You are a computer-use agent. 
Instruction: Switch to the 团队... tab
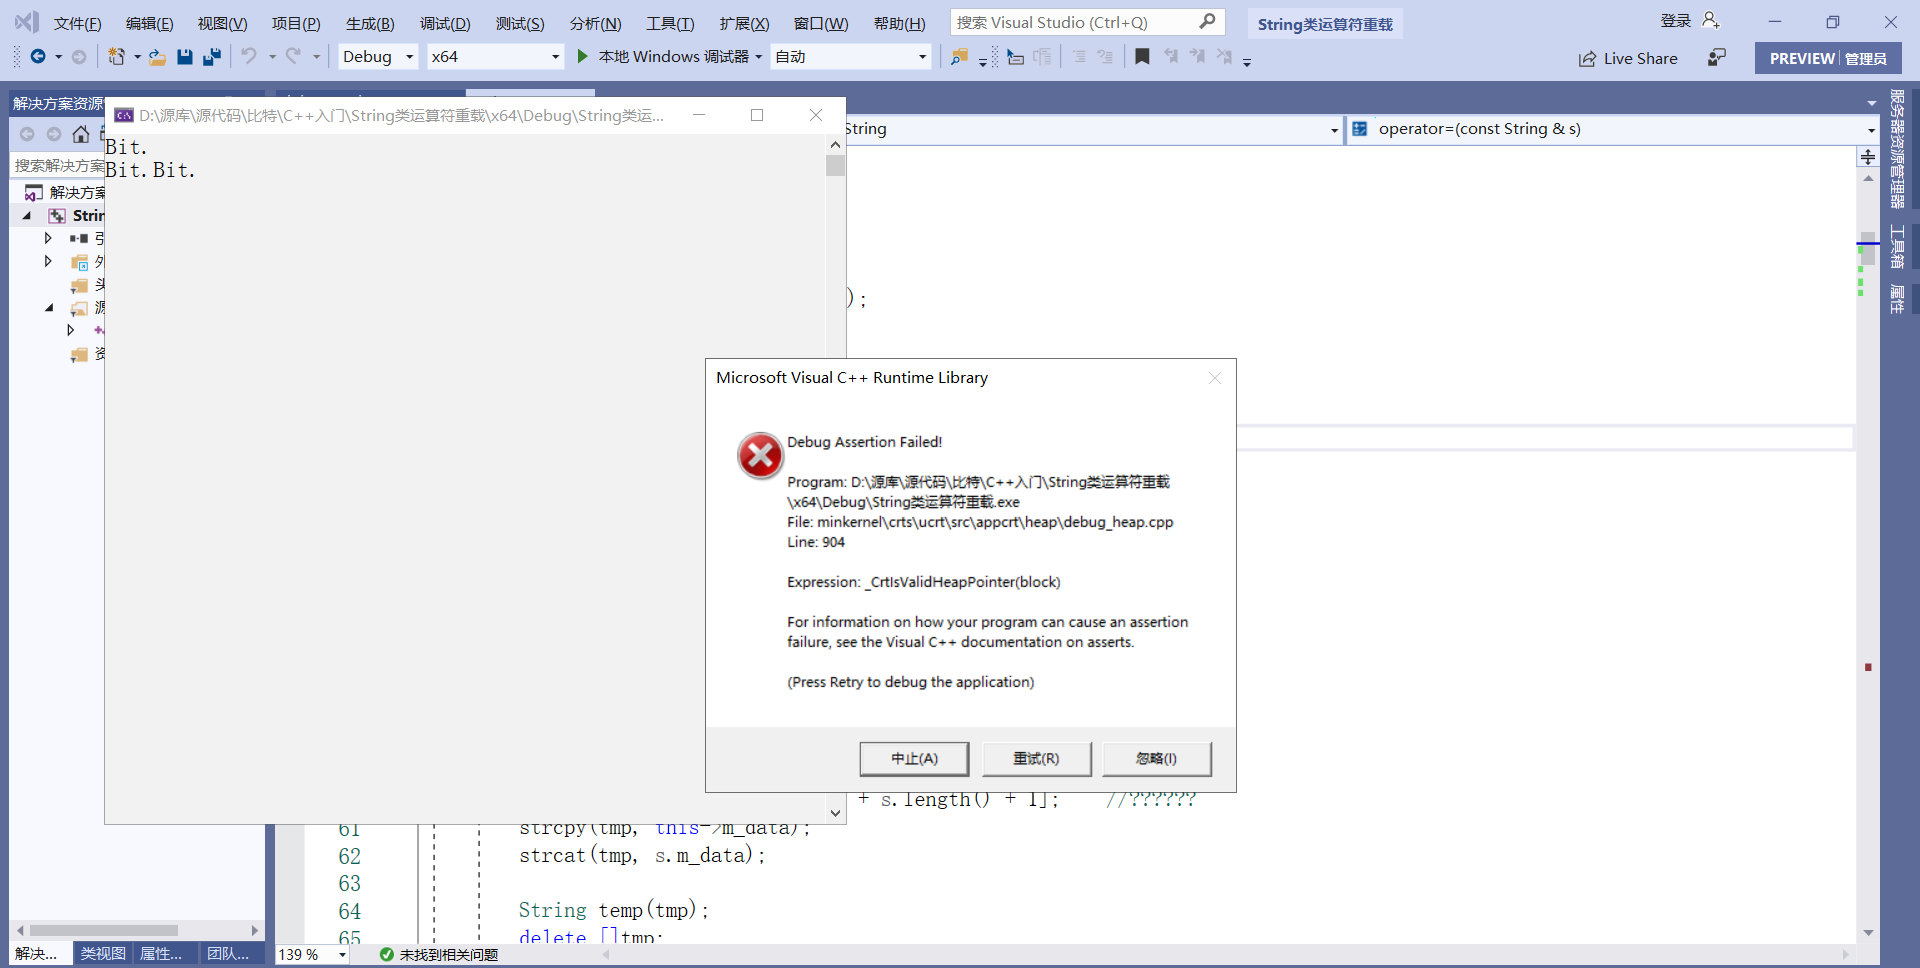click(228, 954)
